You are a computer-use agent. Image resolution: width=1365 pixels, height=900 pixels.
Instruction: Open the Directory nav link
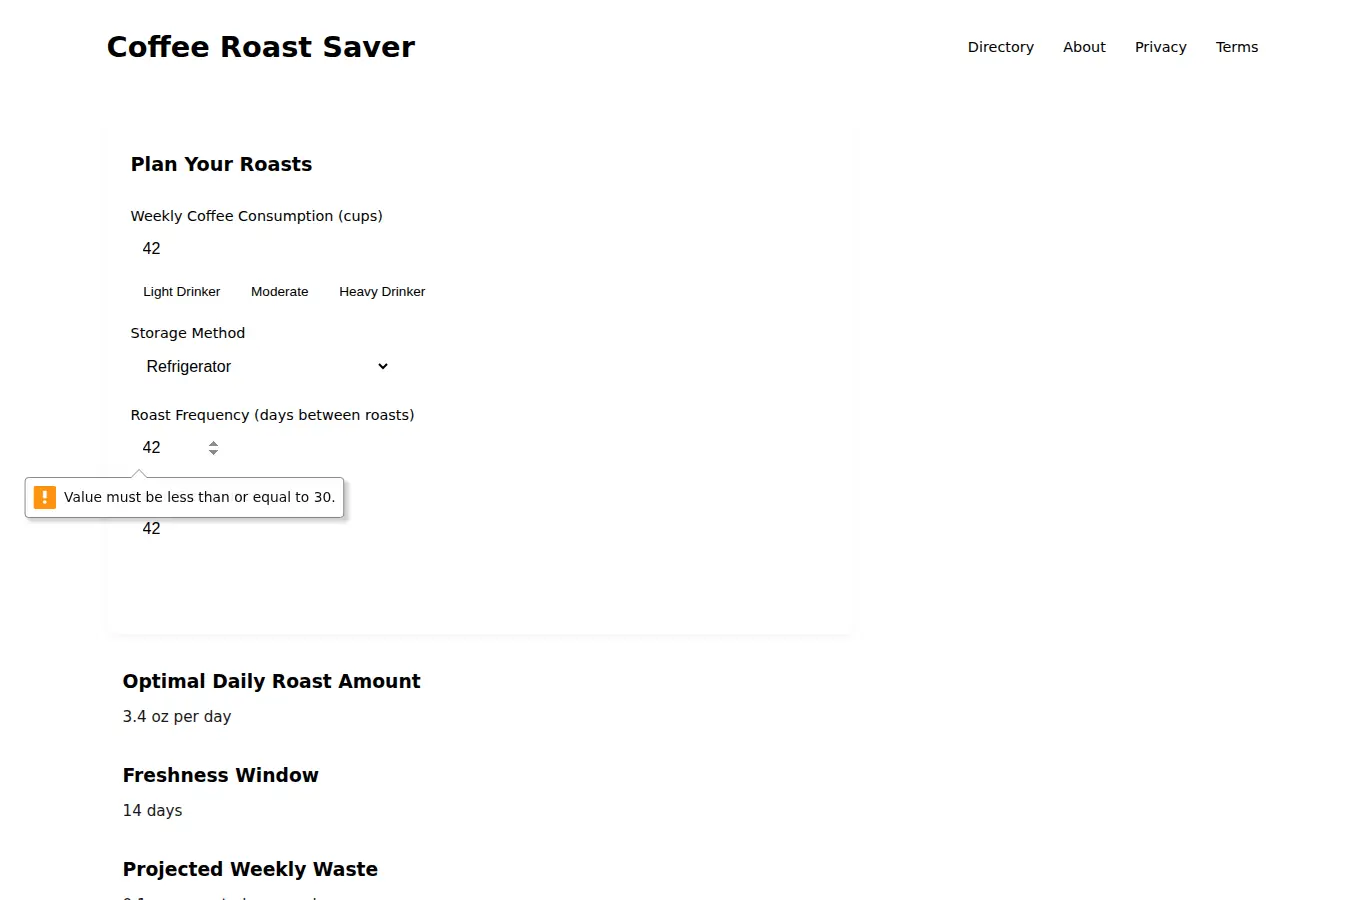tap(1000, 47)
